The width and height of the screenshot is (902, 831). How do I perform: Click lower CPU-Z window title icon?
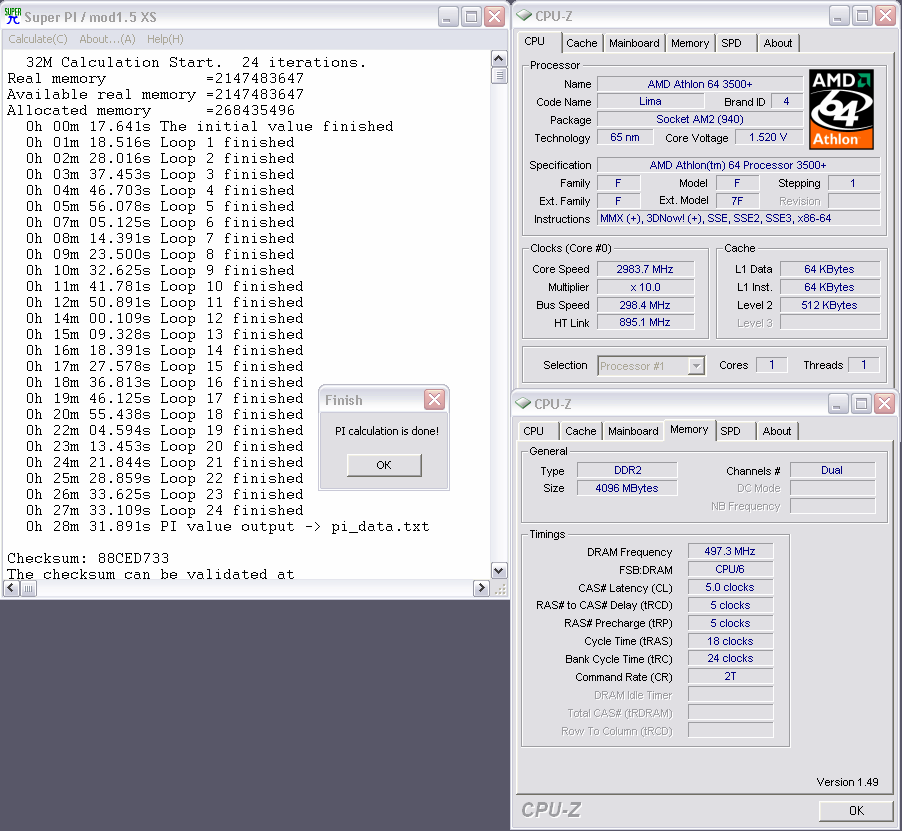[x=523, y=403]
